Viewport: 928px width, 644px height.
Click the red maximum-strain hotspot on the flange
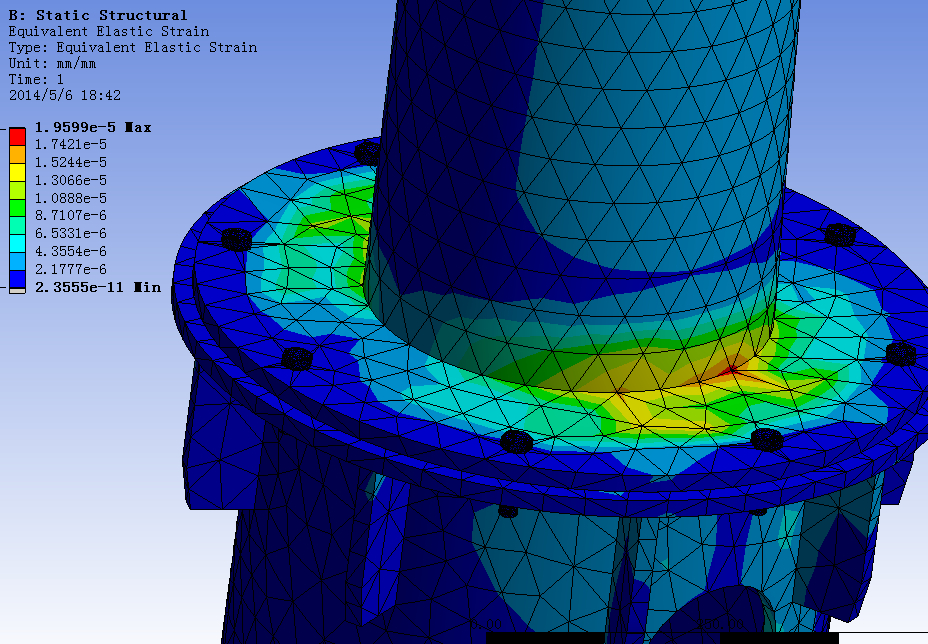729,371
